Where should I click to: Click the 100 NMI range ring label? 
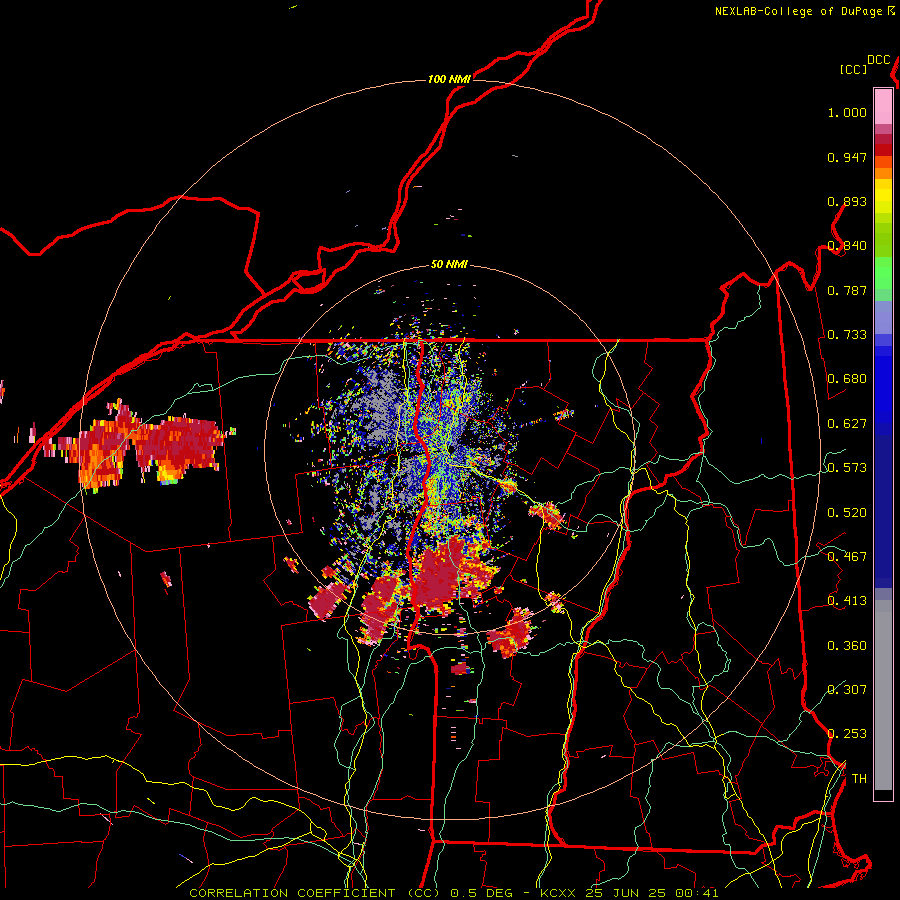449,79
